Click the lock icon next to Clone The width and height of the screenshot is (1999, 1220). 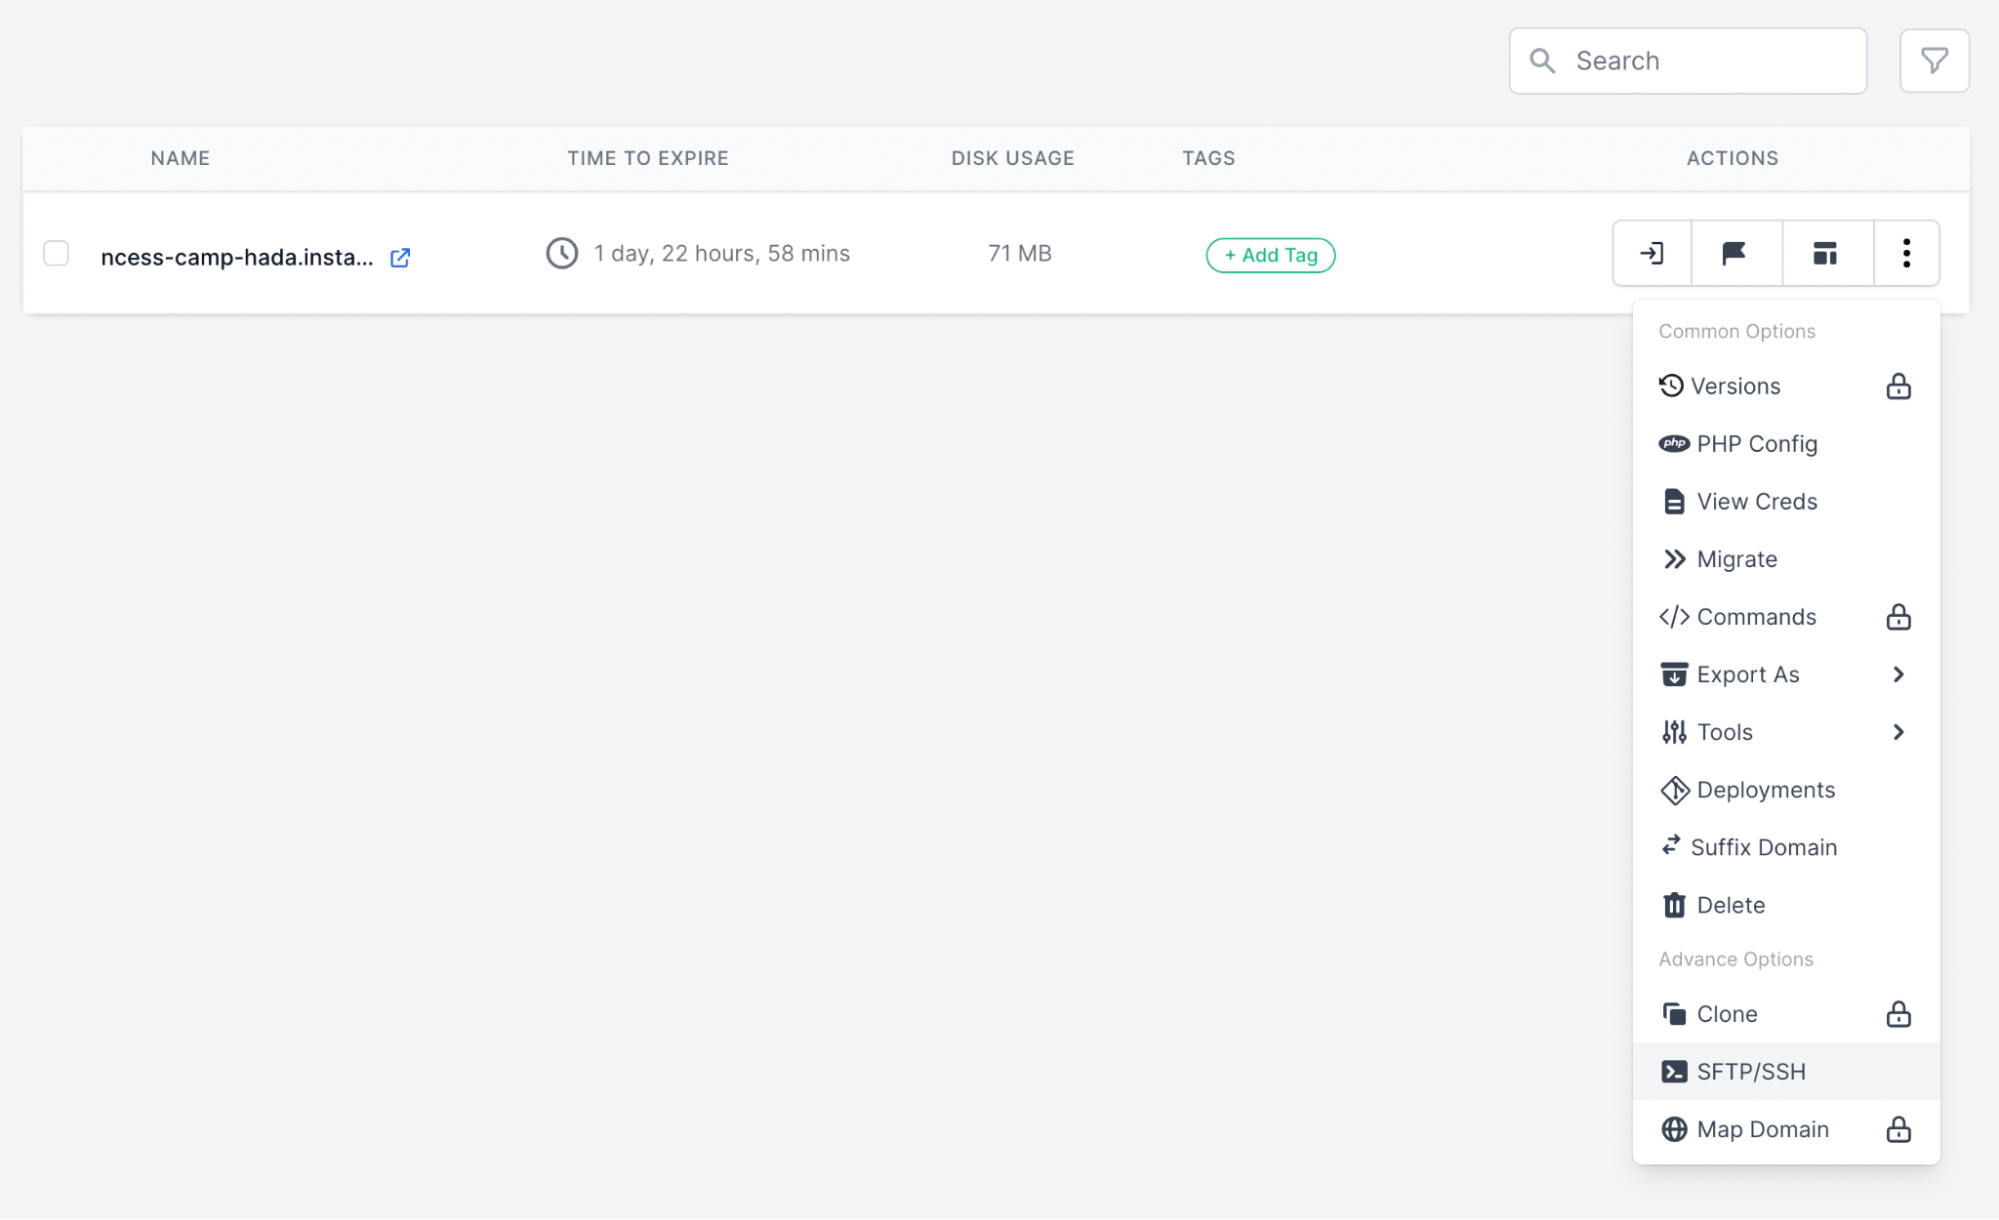(x=1898, y=1014)
